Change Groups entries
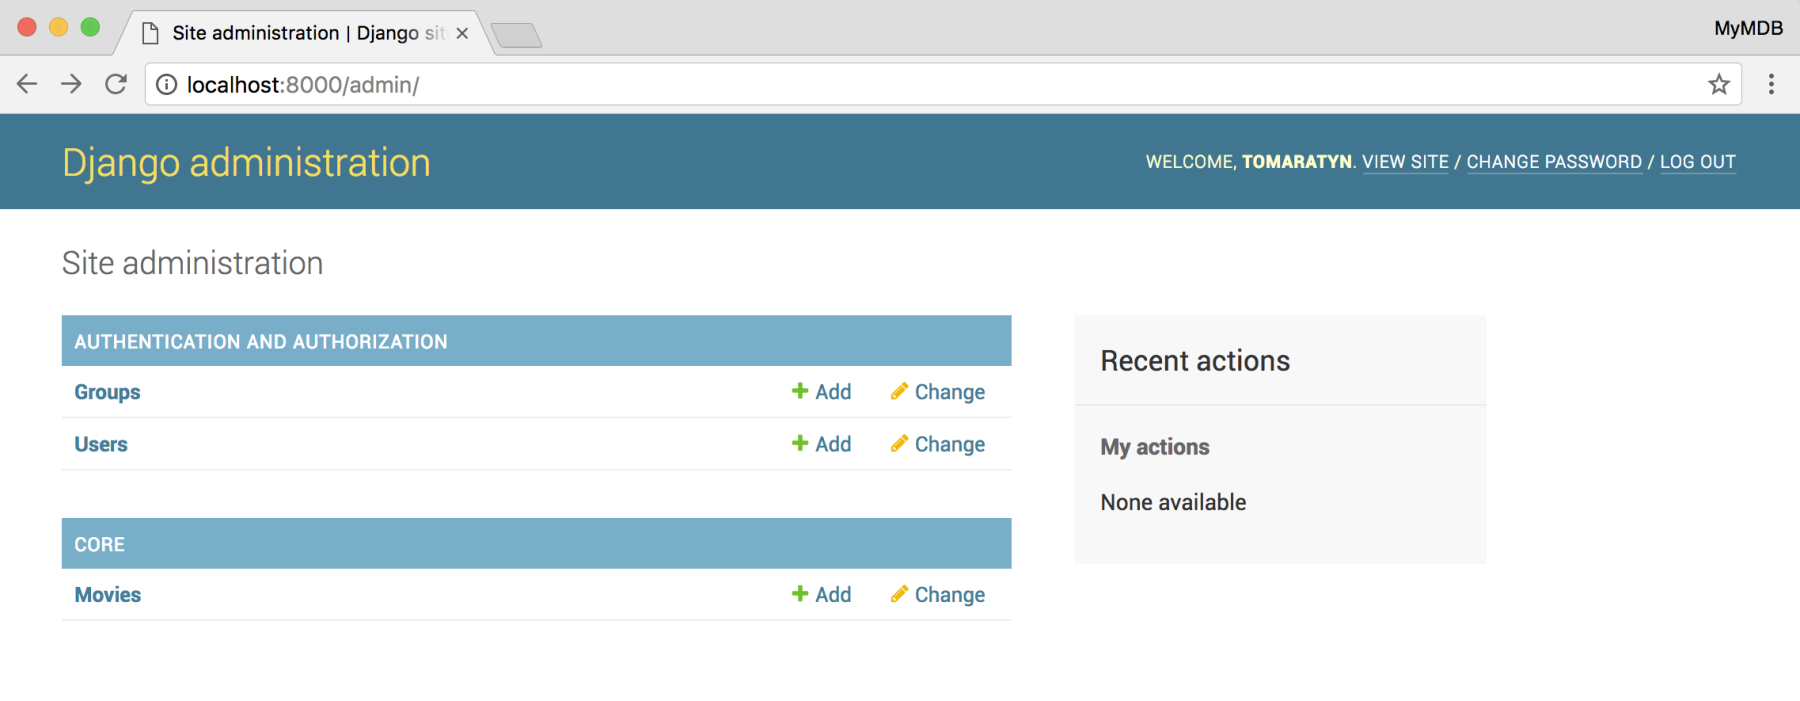The height and width of the screenshot is (701, 1800). [938, 392]
